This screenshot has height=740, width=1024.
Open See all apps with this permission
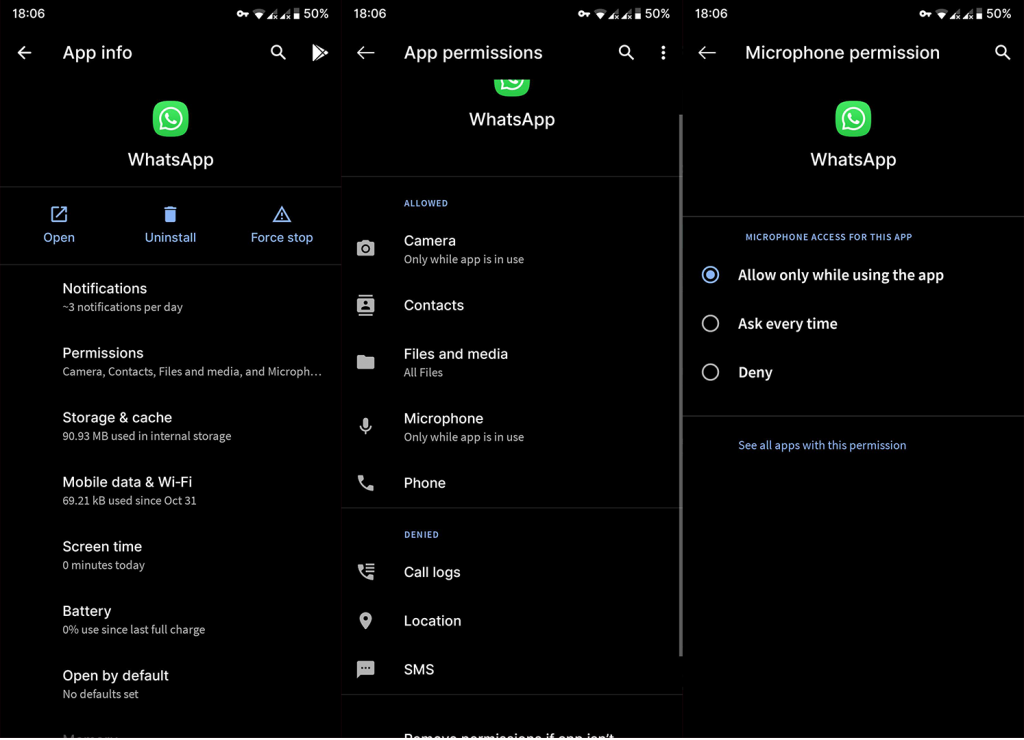click(822, 445)
